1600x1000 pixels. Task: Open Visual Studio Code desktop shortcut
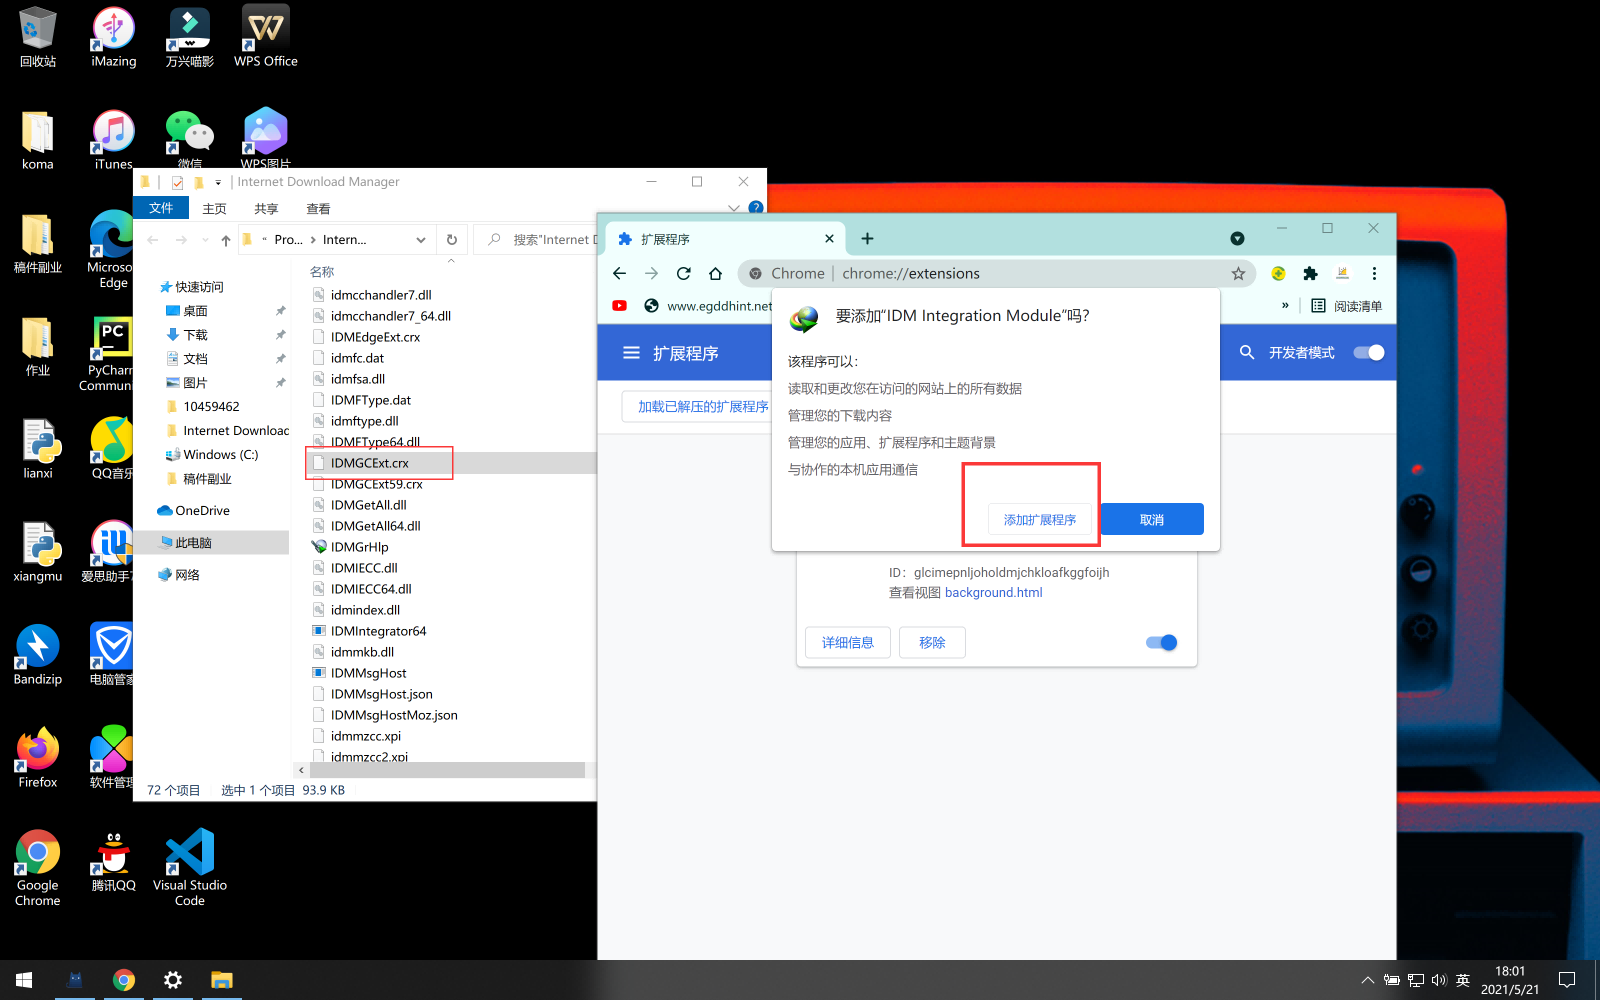click(190, 868)
